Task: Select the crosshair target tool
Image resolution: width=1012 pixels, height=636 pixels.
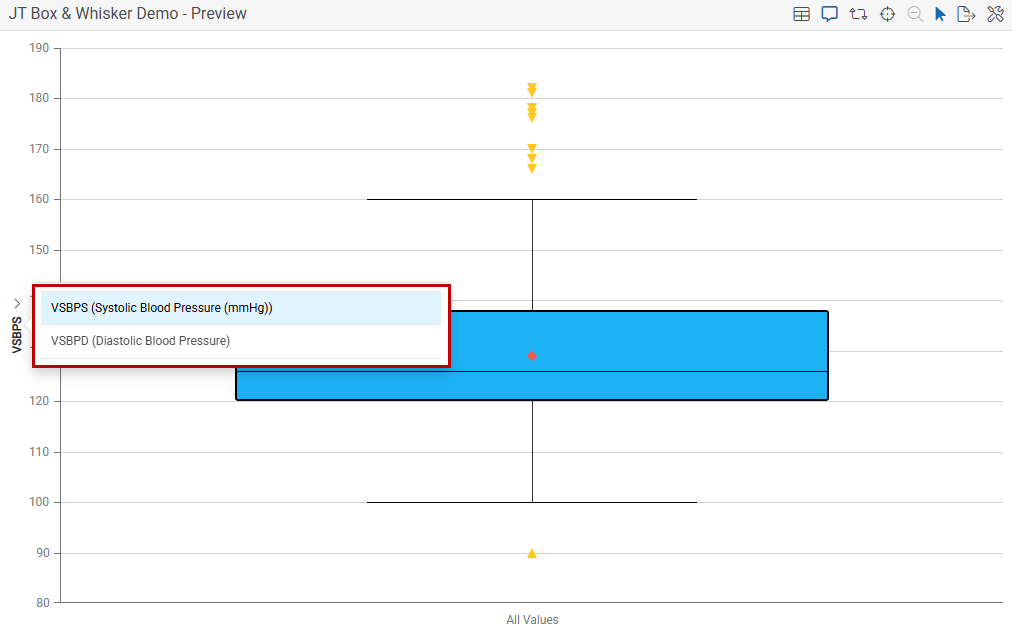Action: pos(887,14)
